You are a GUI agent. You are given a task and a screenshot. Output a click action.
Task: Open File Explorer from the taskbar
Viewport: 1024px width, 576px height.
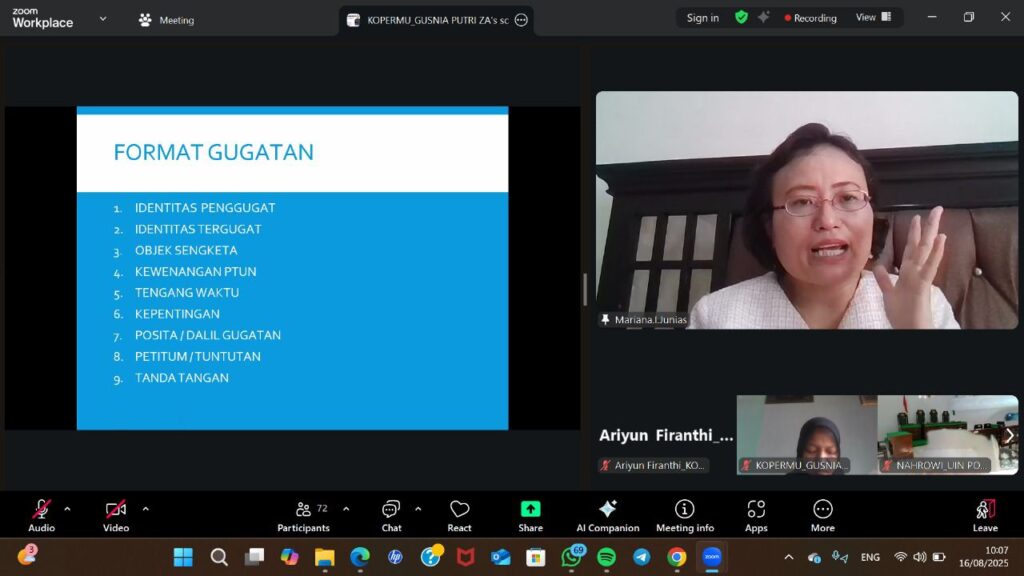325,557
